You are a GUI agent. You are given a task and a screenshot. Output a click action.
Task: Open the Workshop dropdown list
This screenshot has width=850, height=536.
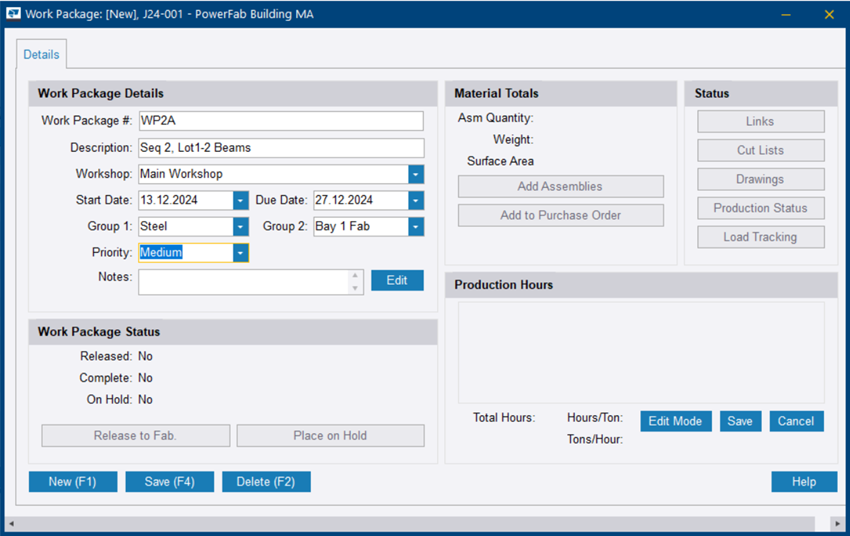416,174
